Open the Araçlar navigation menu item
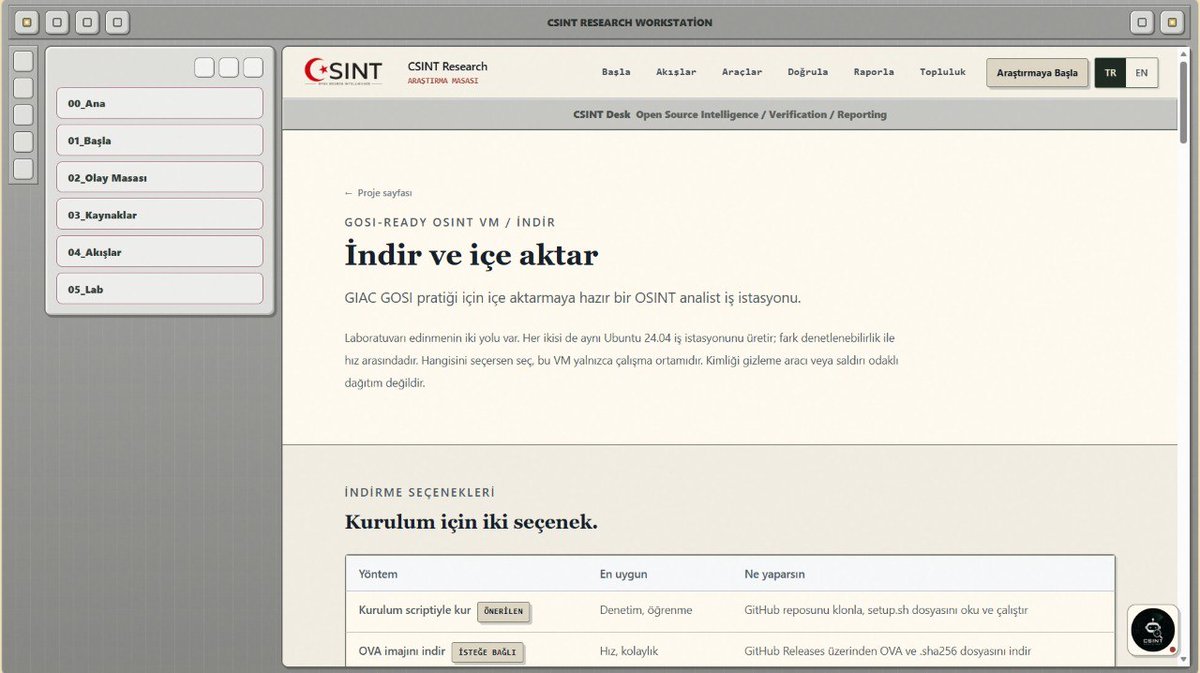 742,72
